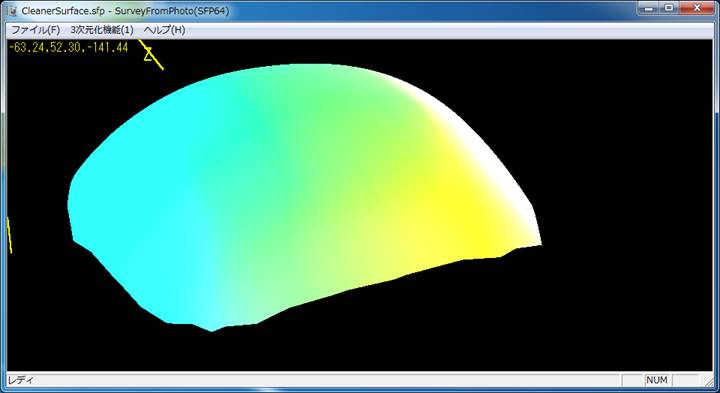Close the CleanerSurface.sfp window
The image size is (720, 393).
click(697, 8)
